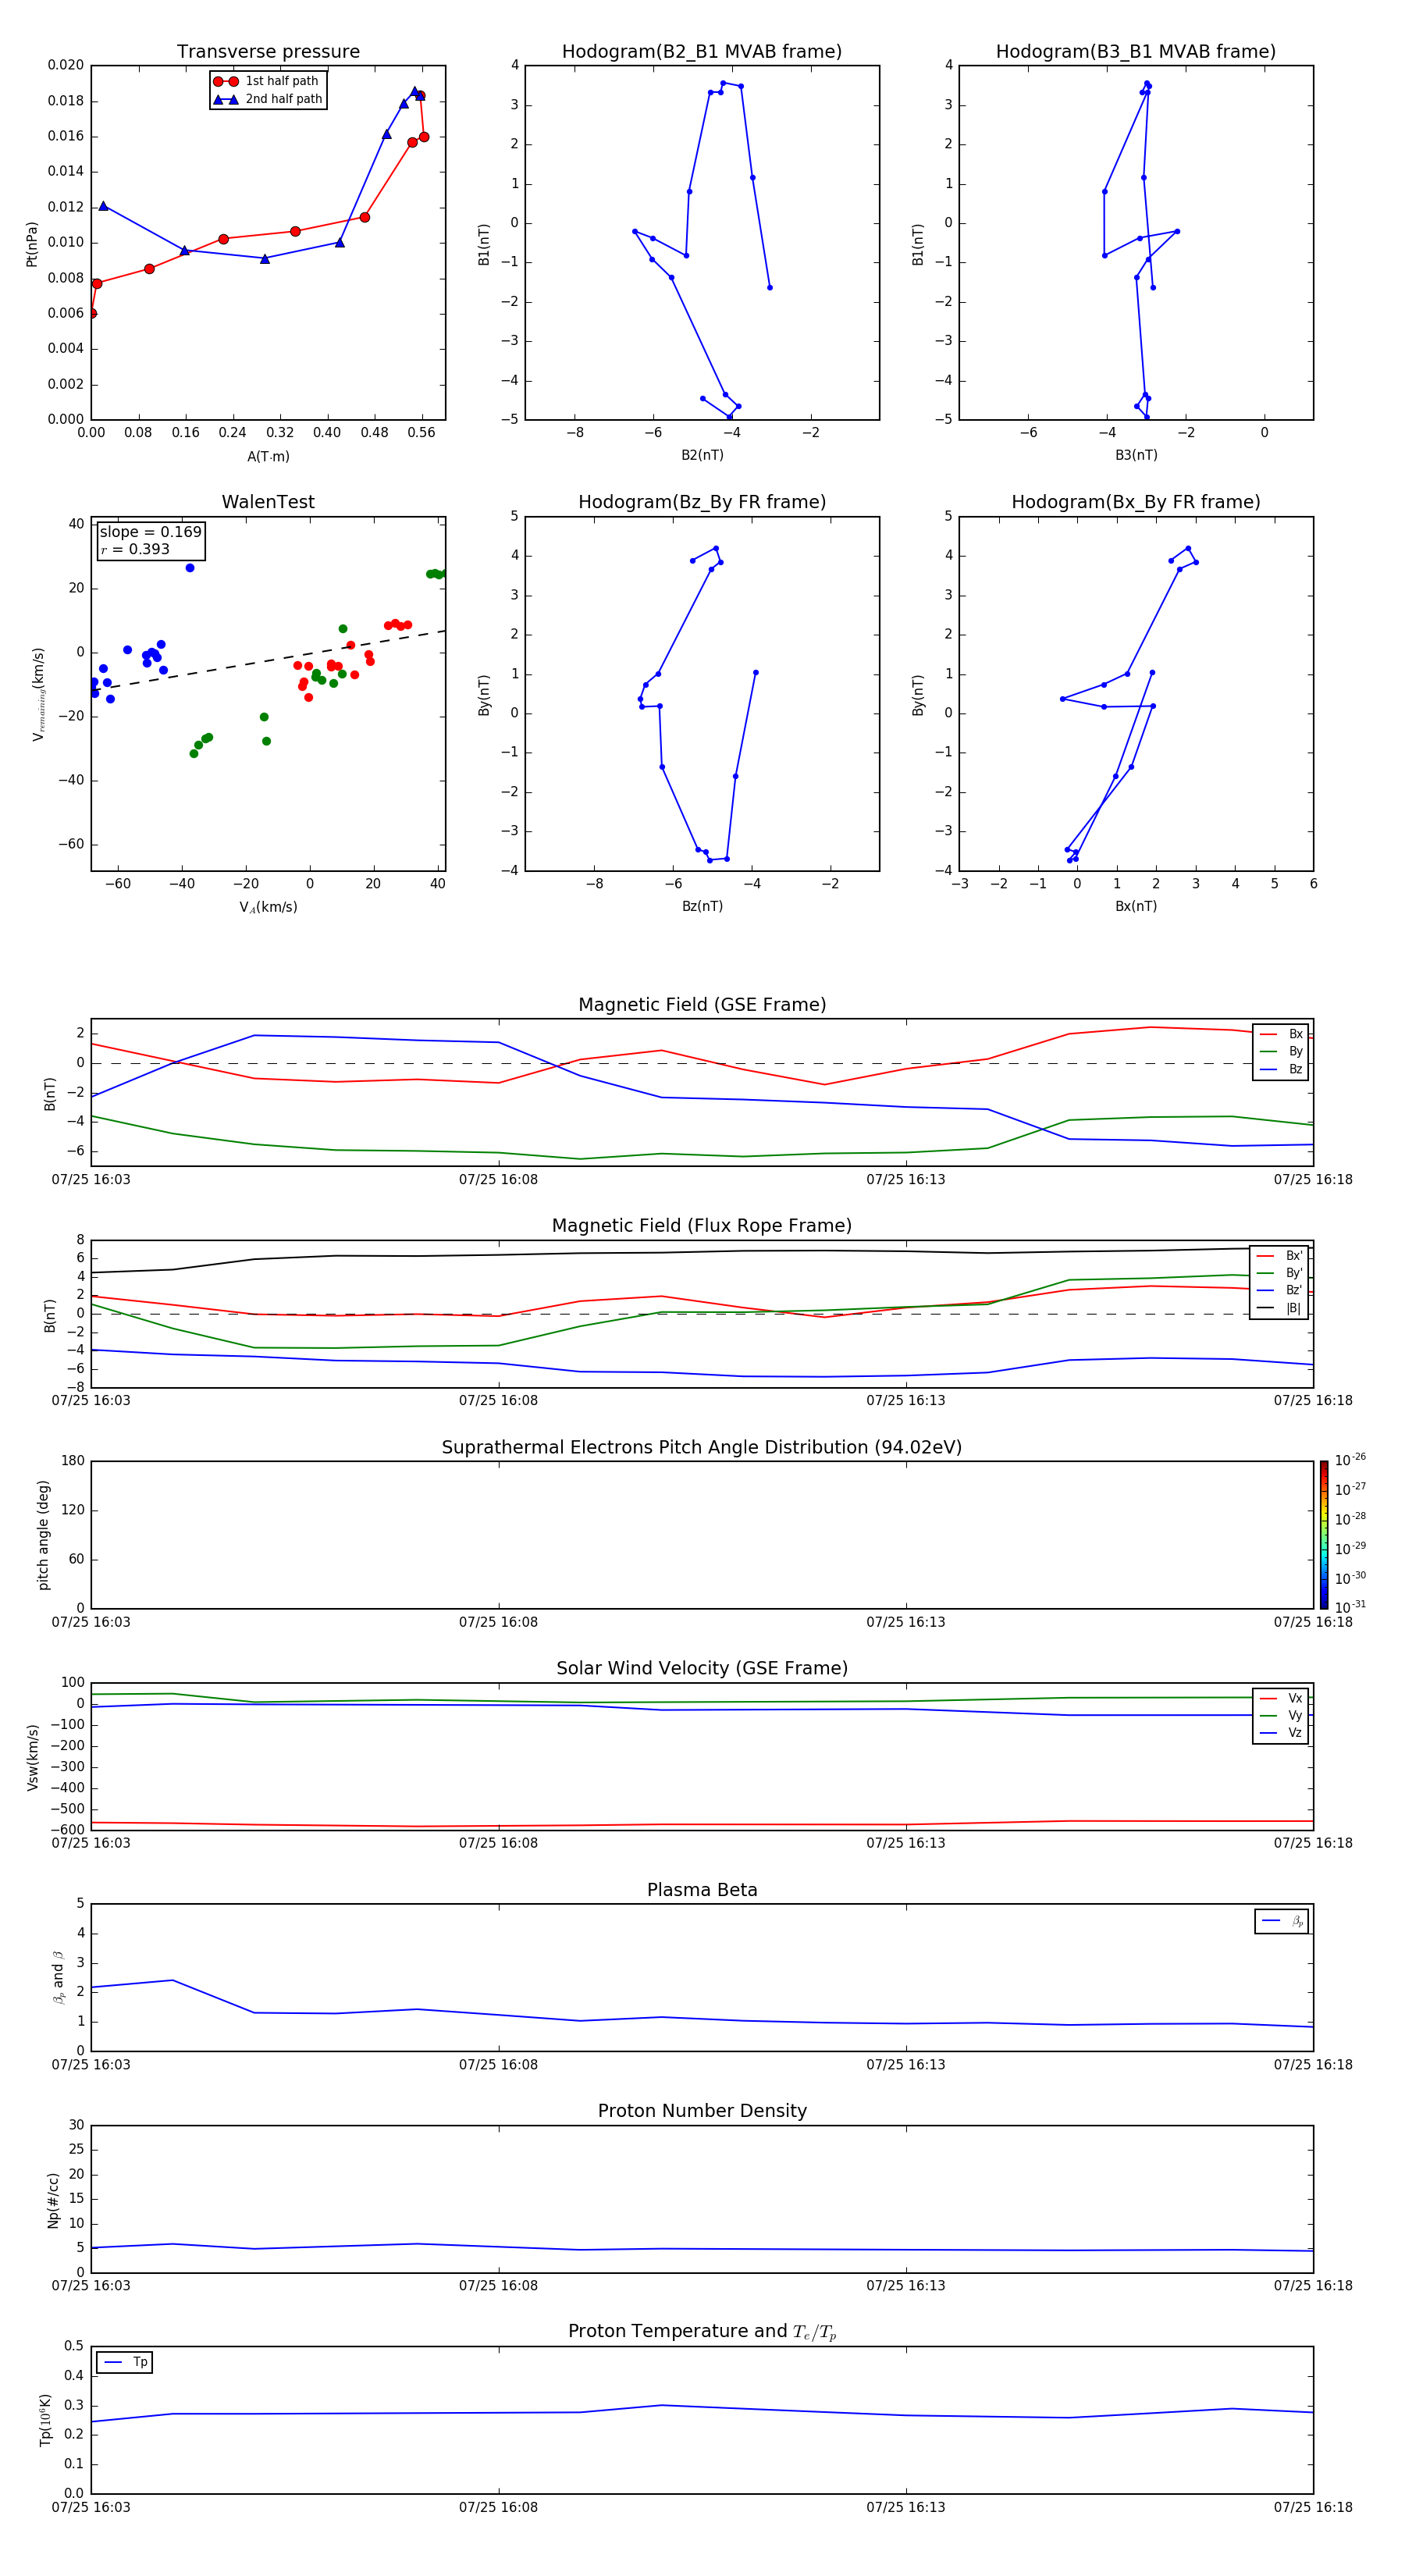Click the "WalenTest" plot title
This screenshot has height=2576, width=1405.
(x=268, y=502)
